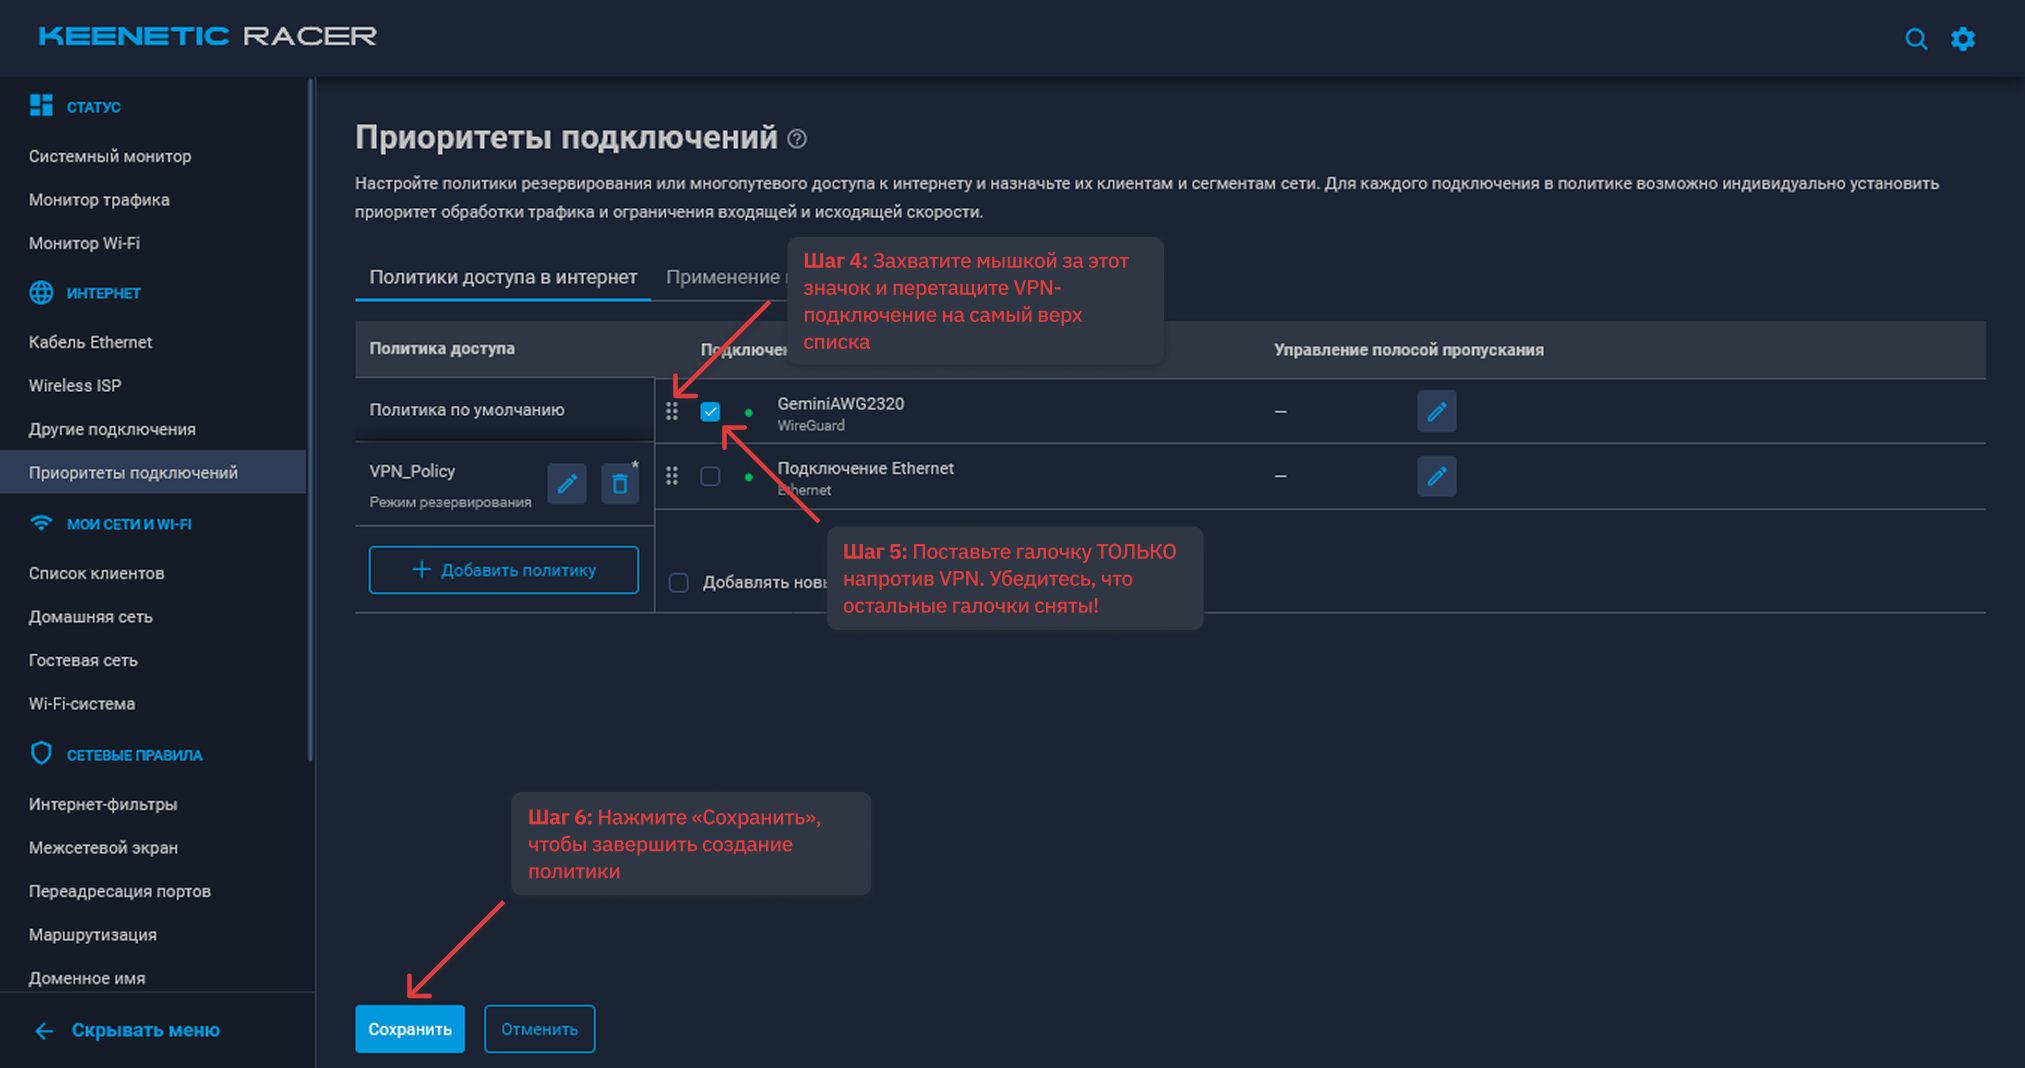This screenshot has height=1068, width=2025.
Task: Open the search magnifier icon
Action: coord(1915,39)
